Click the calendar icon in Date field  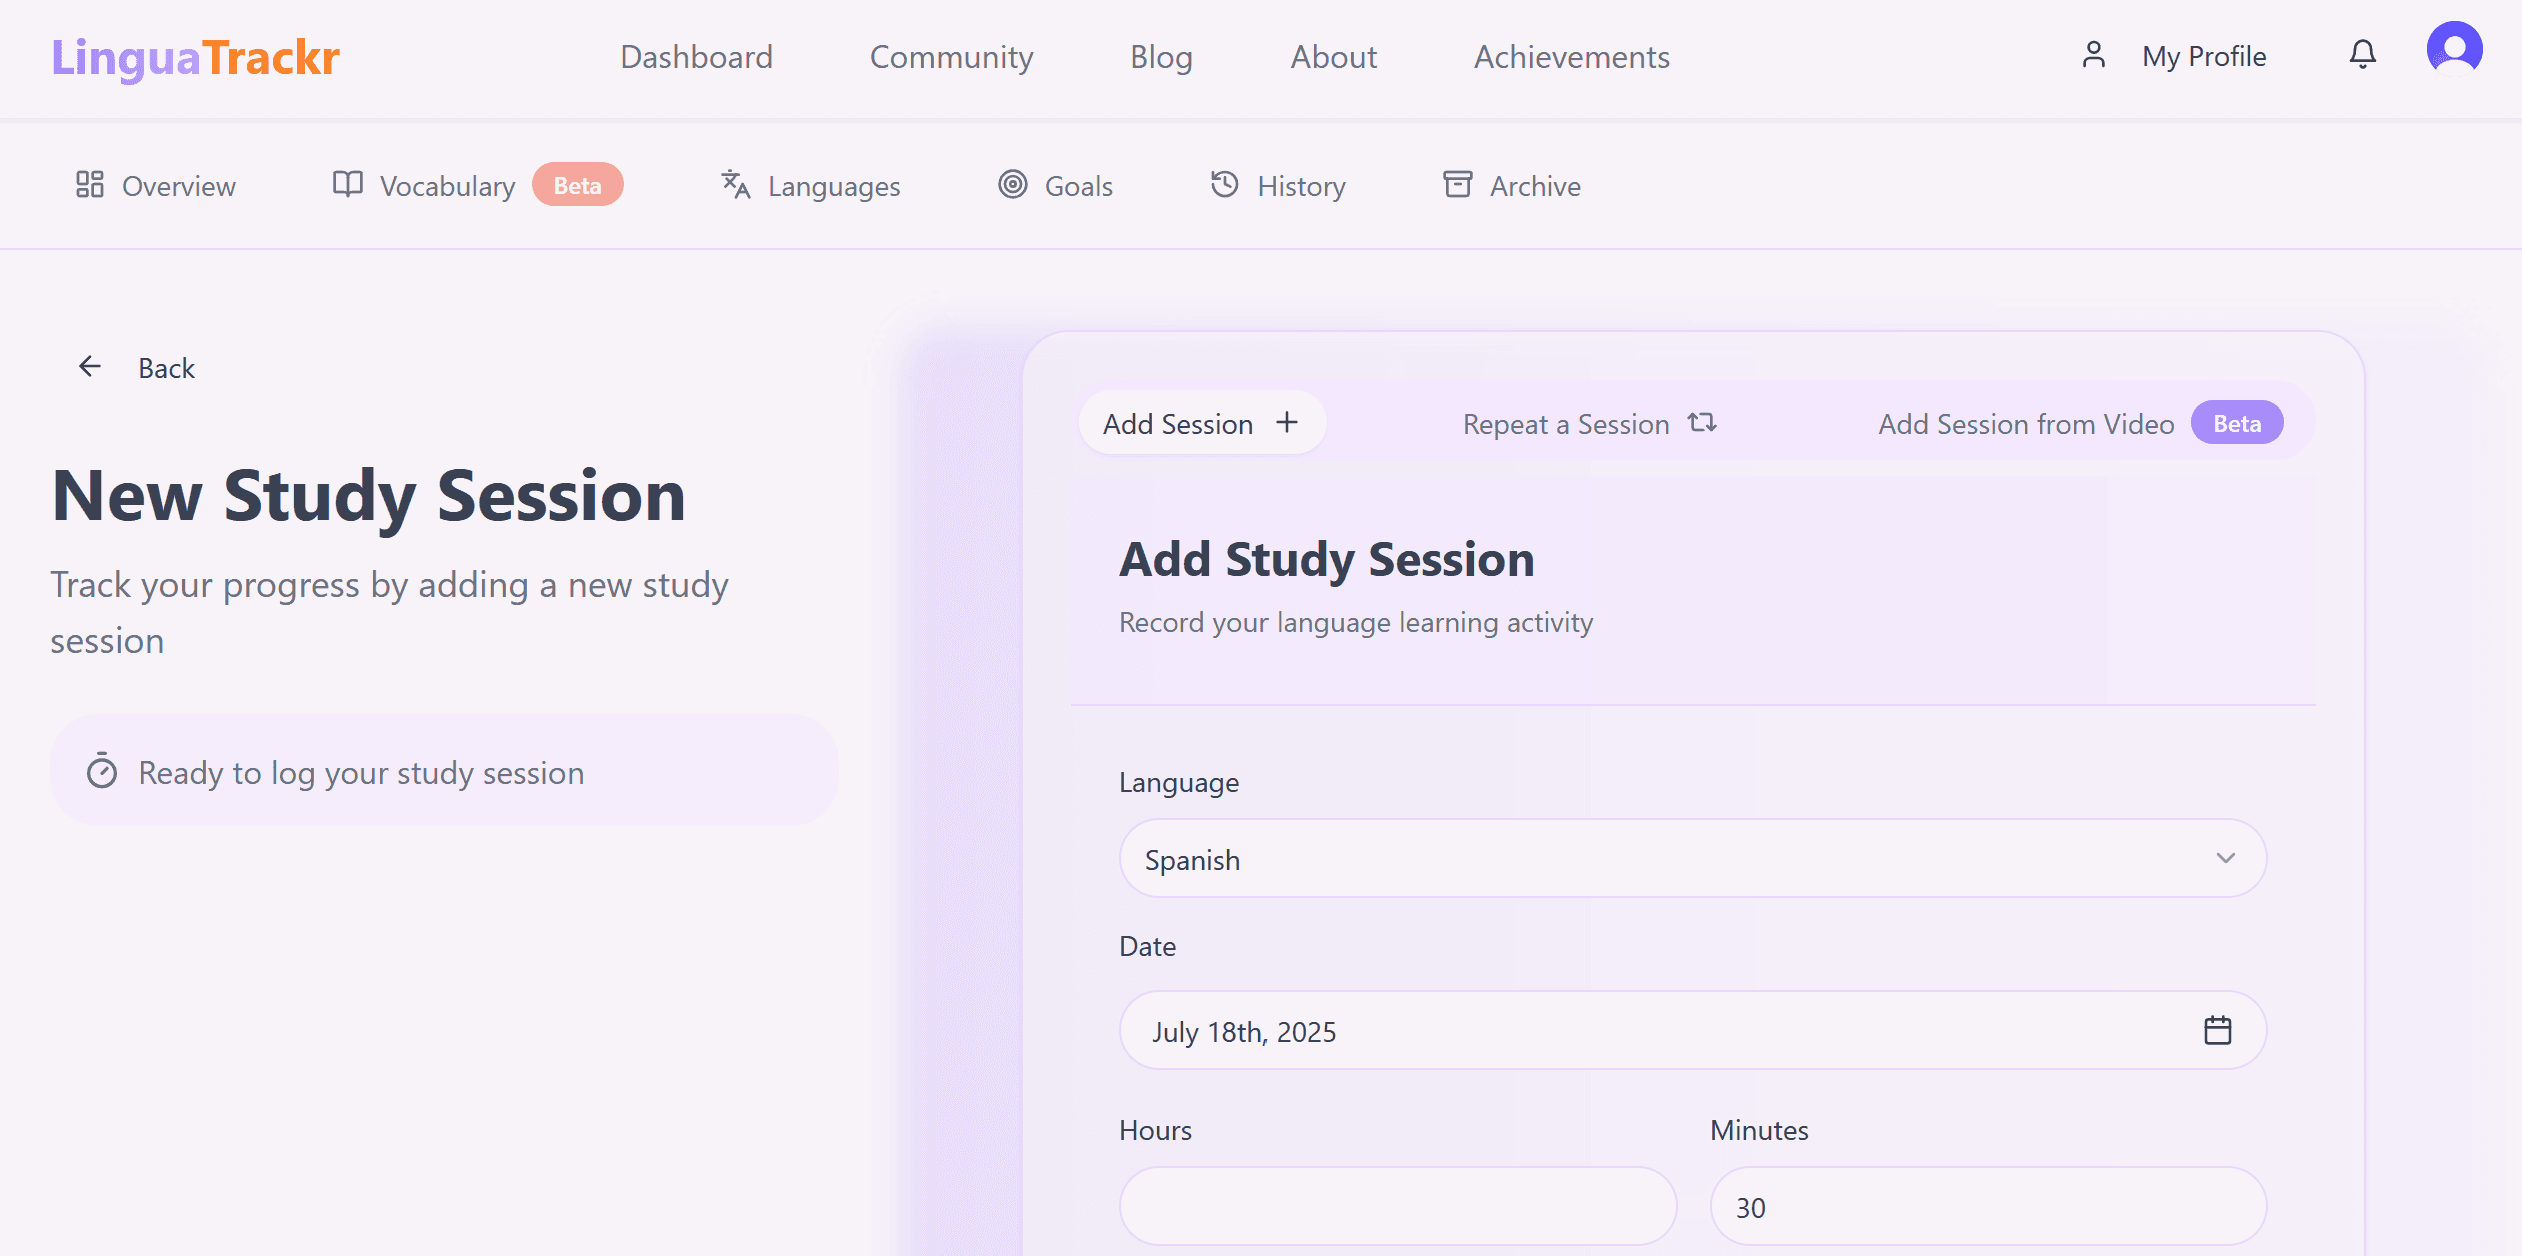coord(2217,1030)
